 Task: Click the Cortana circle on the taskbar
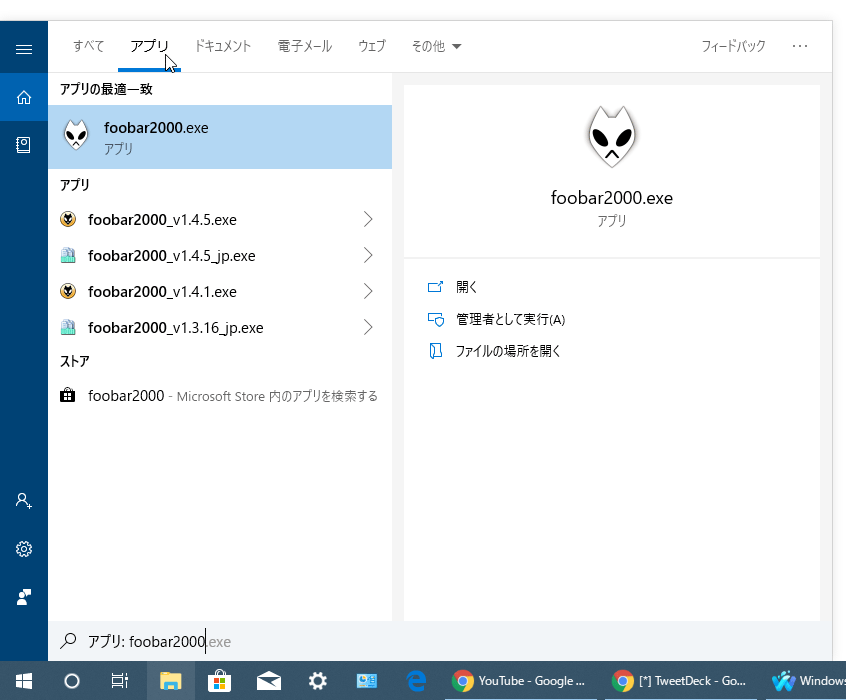72,681
